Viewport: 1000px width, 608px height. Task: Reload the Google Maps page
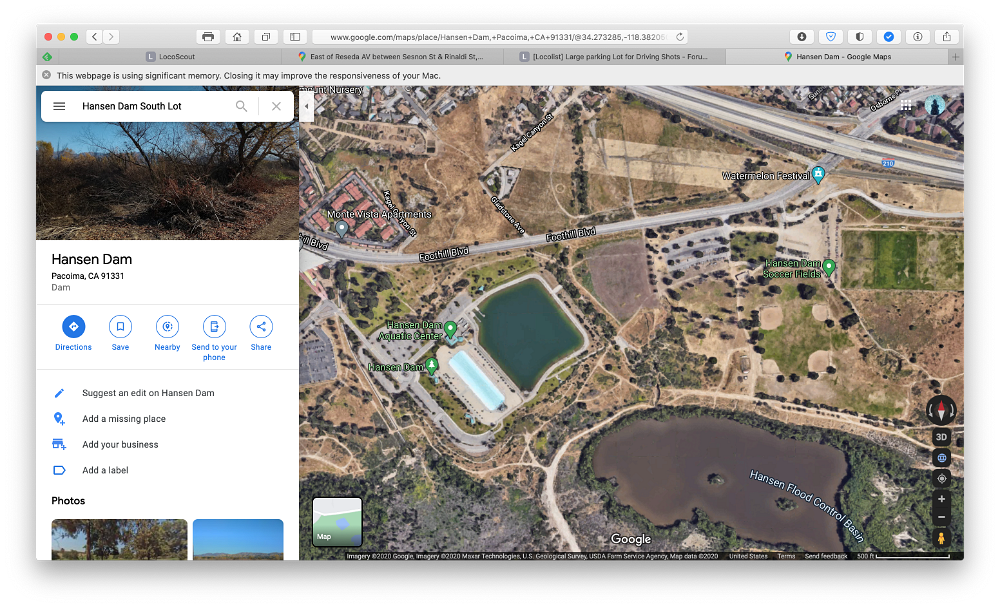click(x=680, y=37)
